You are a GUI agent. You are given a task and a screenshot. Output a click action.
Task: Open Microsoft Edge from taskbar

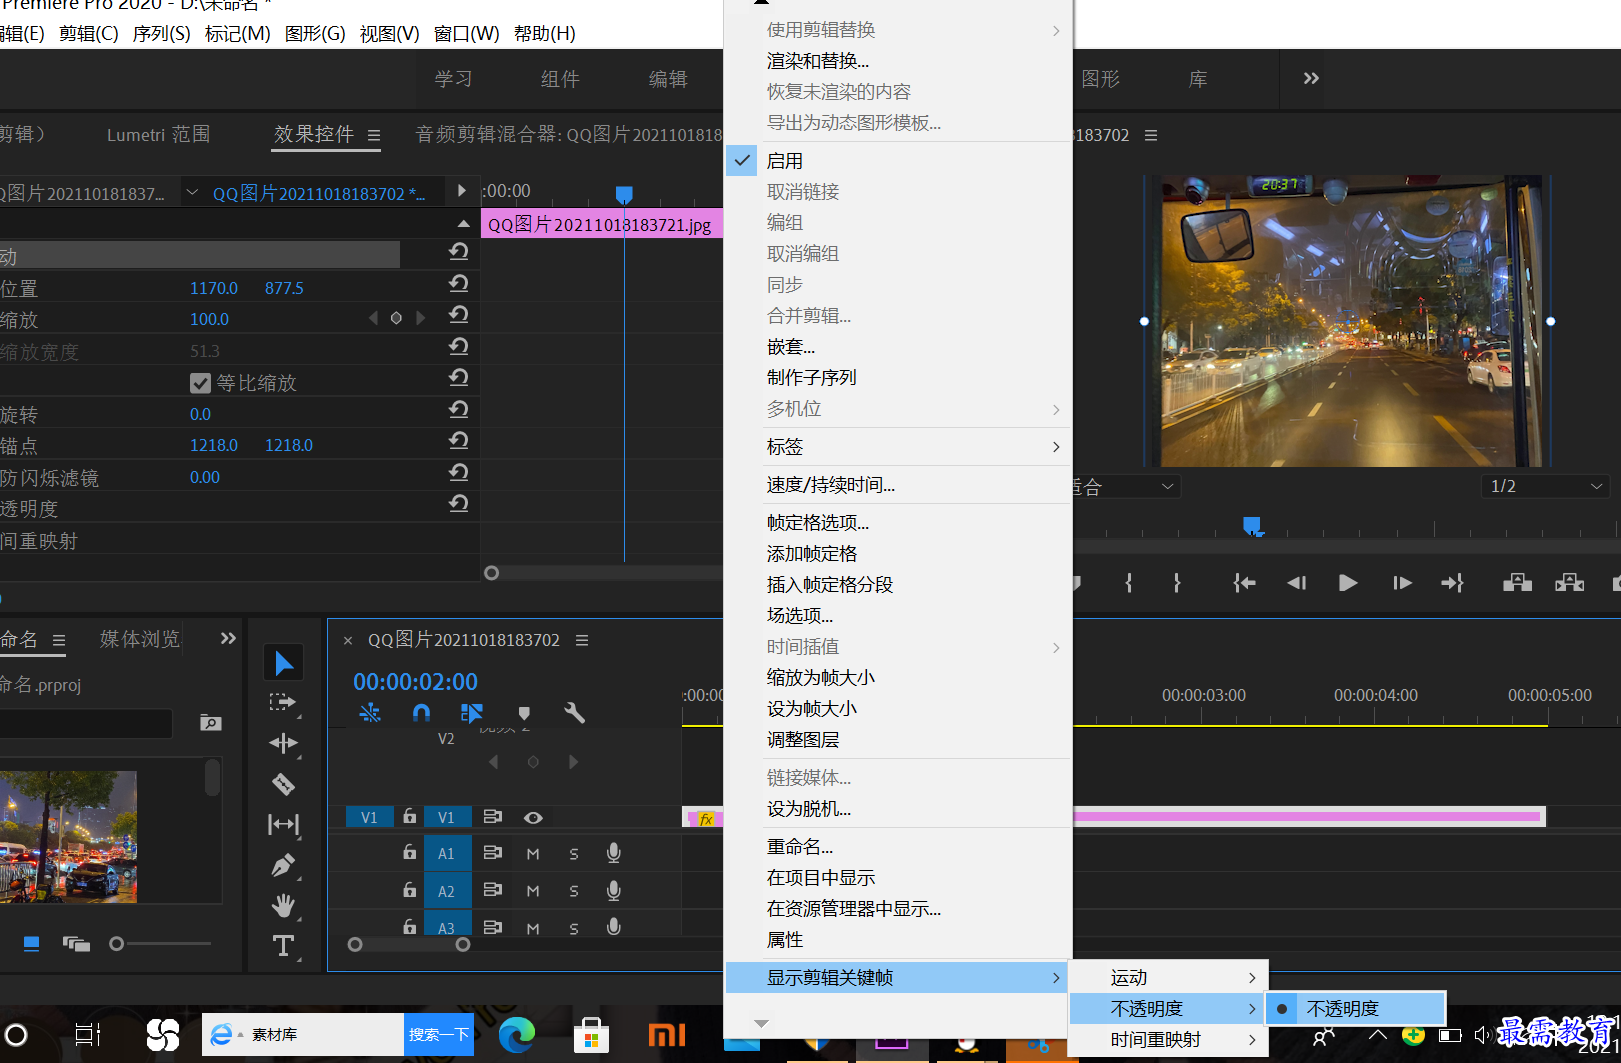point(517,1035)
